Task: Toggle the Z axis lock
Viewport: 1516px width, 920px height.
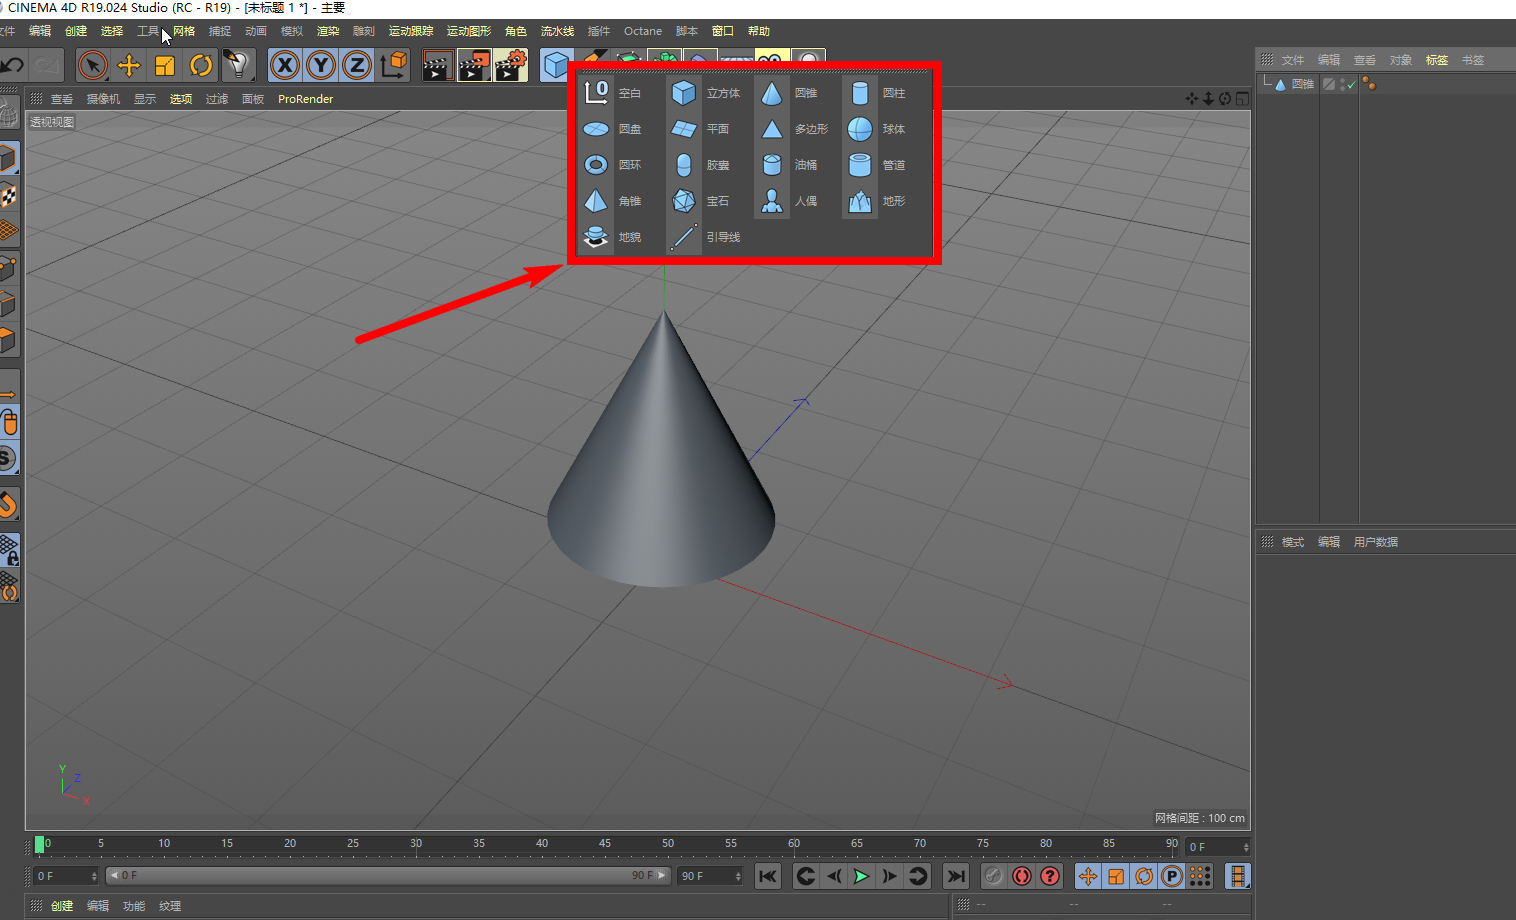Action: (x=357, y=66)
